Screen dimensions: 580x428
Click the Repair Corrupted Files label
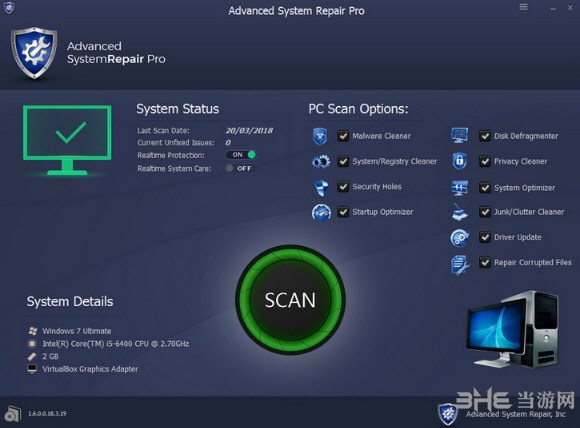(533, 262)
